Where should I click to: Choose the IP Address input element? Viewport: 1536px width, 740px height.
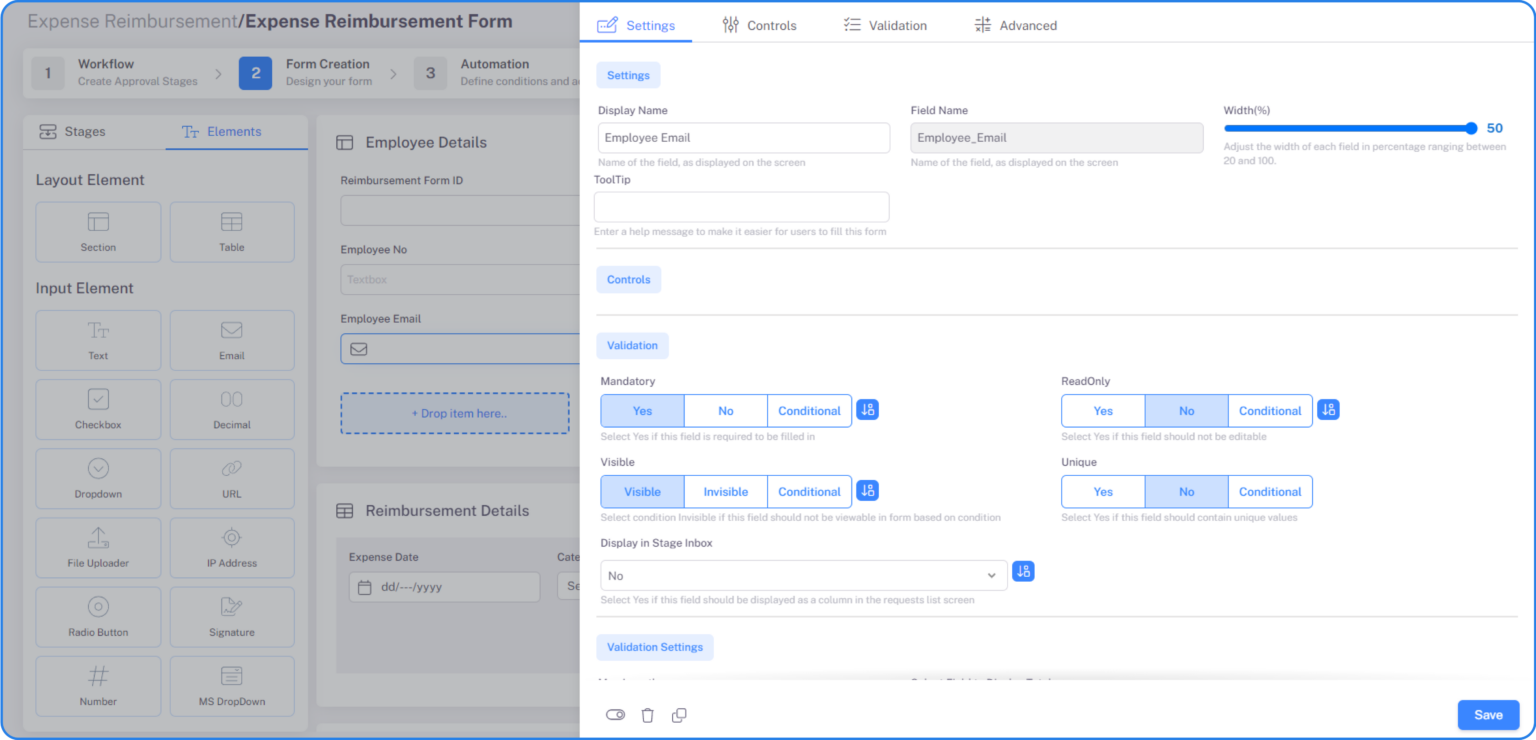pos(231,548)
